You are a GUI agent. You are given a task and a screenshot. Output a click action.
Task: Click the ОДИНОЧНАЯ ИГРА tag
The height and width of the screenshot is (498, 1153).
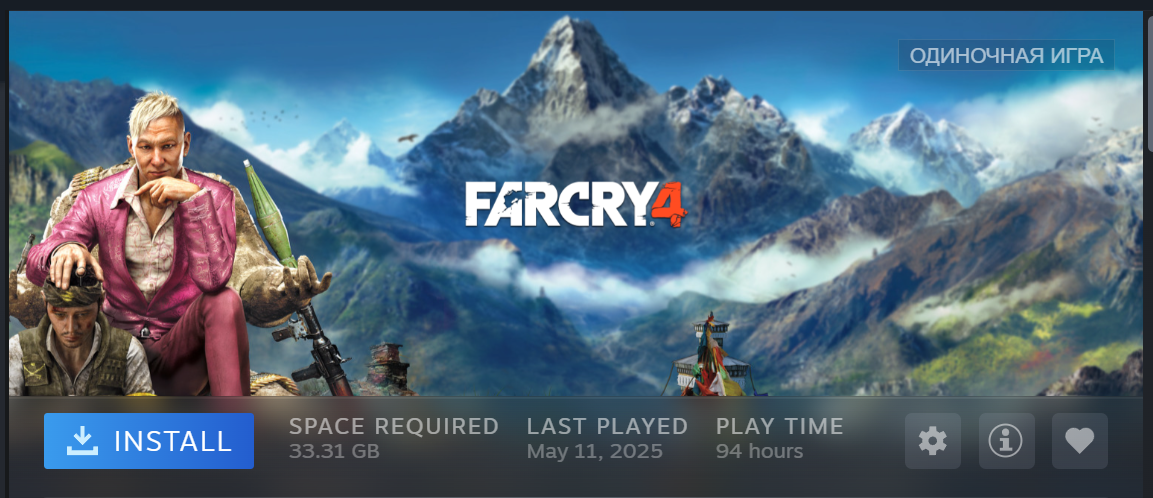pyautogui.click(x=1006, y=55)
